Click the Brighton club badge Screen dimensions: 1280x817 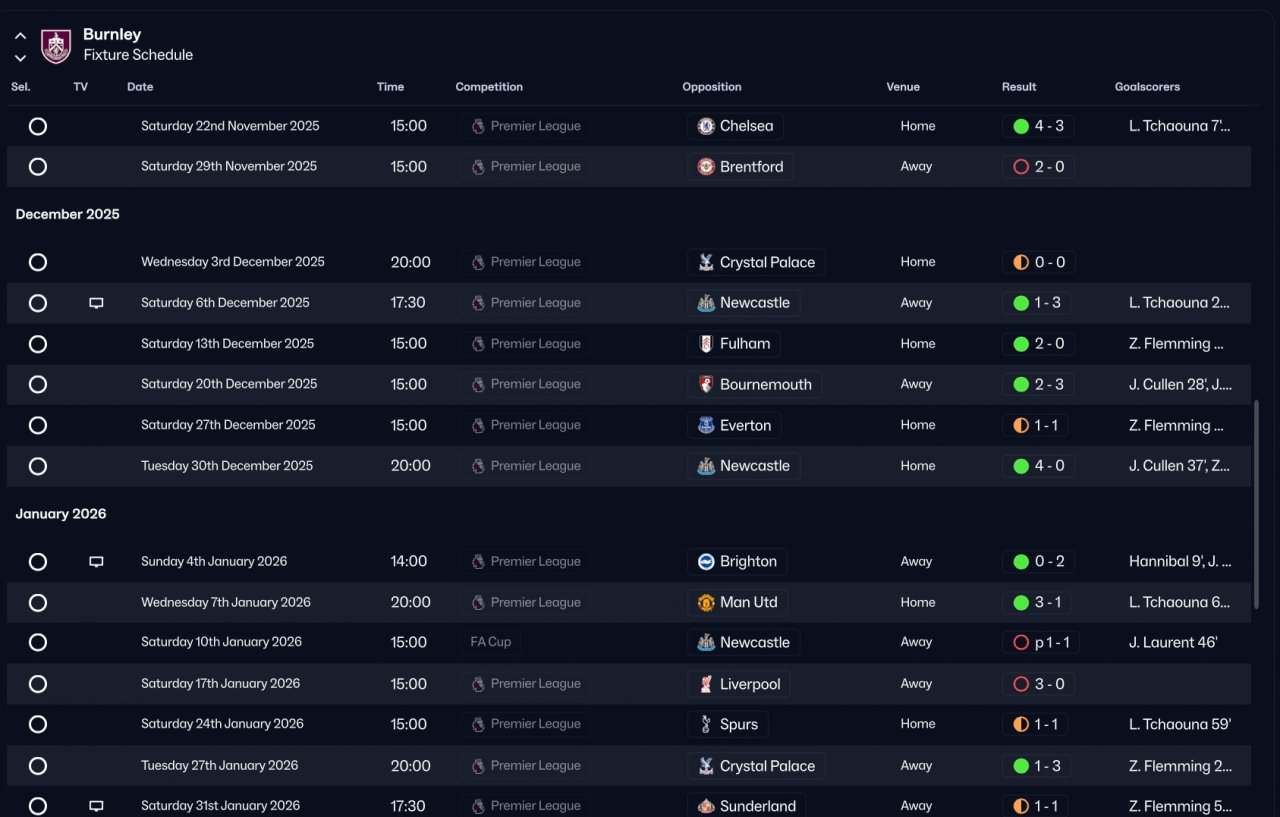point(706,562)
